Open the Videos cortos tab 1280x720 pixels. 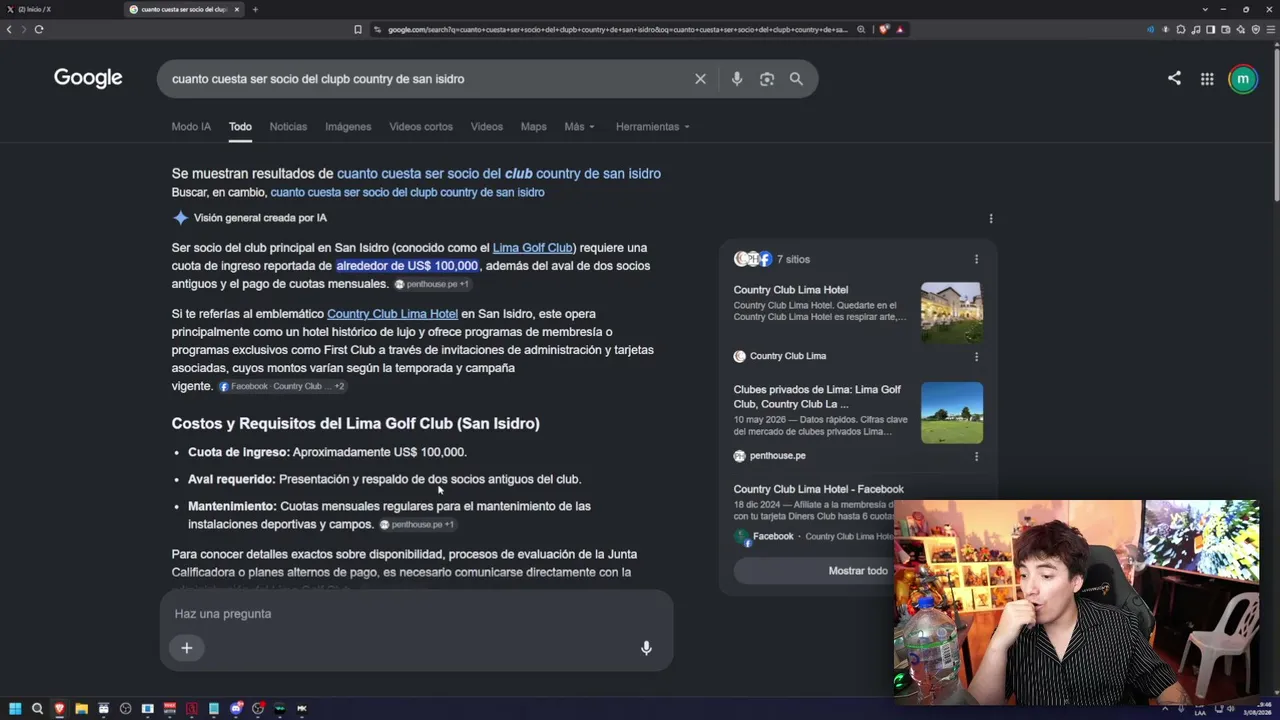[421, 127]
